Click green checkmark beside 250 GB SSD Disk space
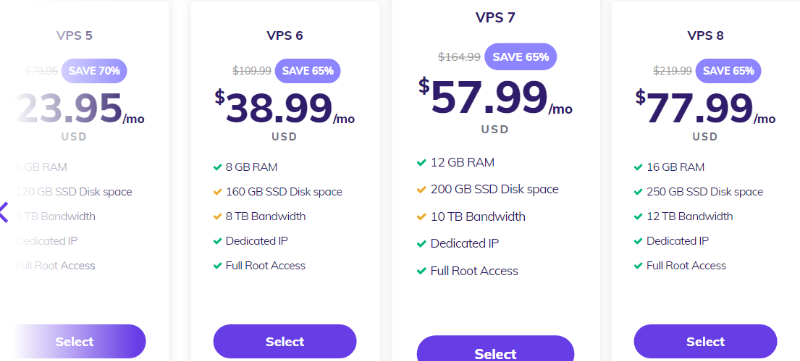 [638, 192]
